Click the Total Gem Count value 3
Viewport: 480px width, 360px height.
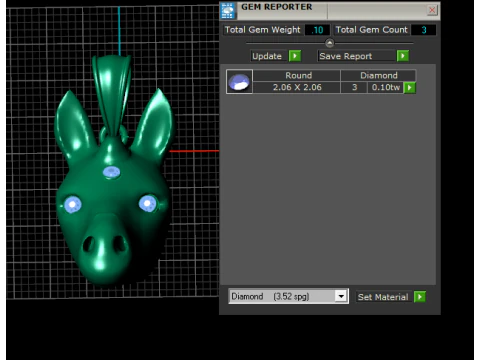tap(424, 30)
